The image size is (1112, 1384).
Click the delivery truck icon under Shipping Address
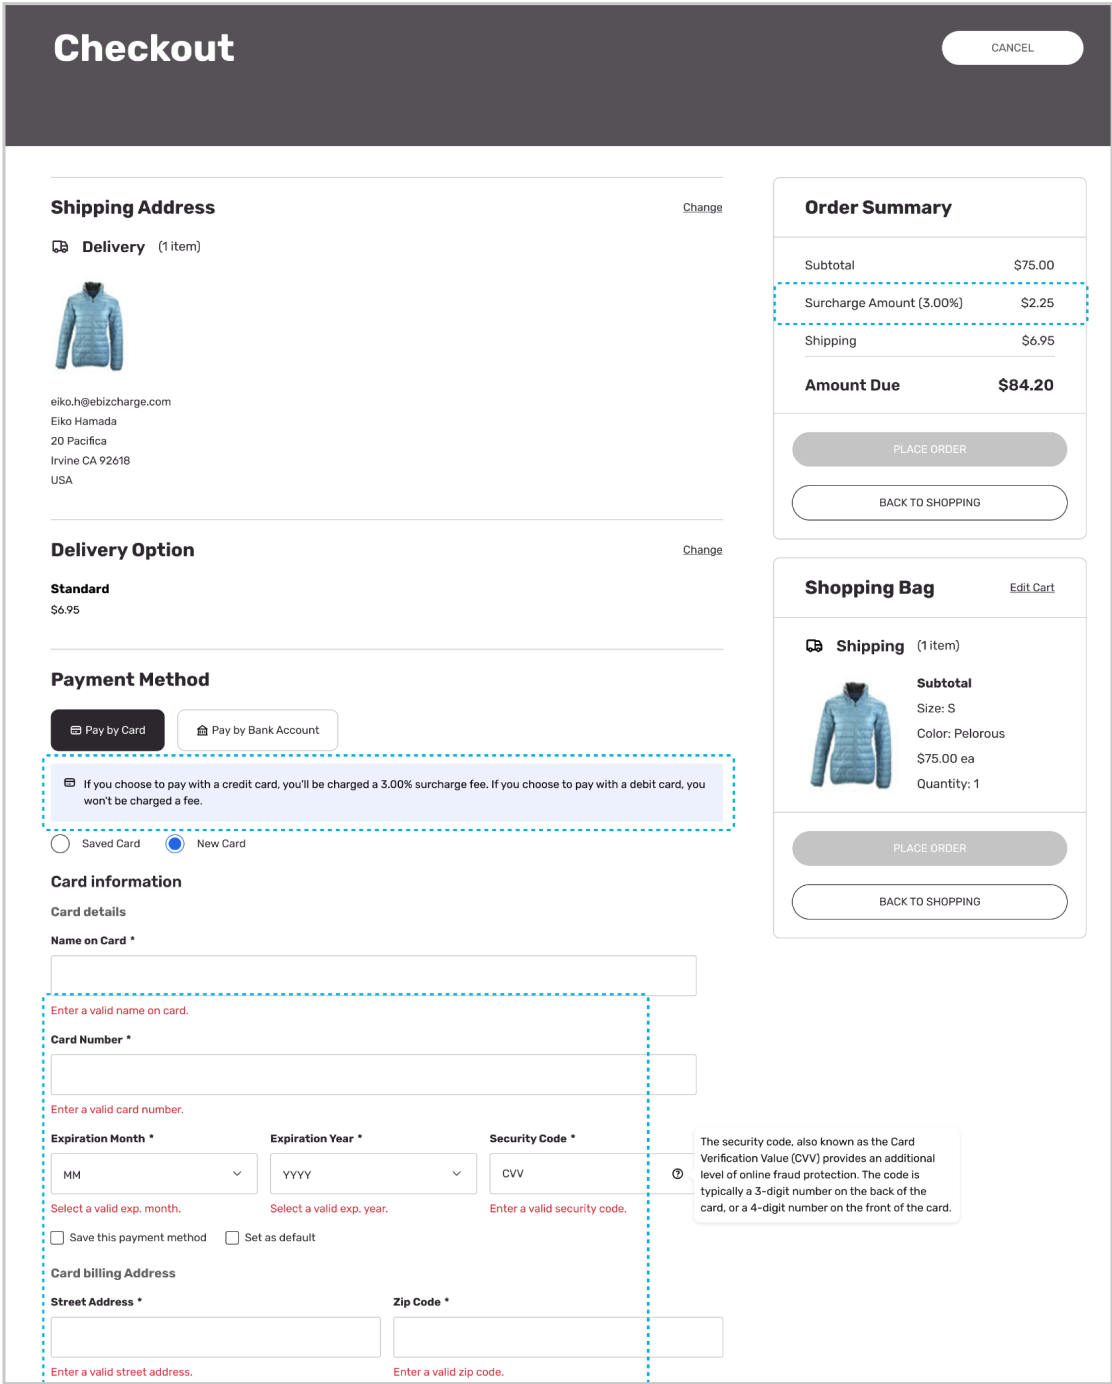click(60, 247)
